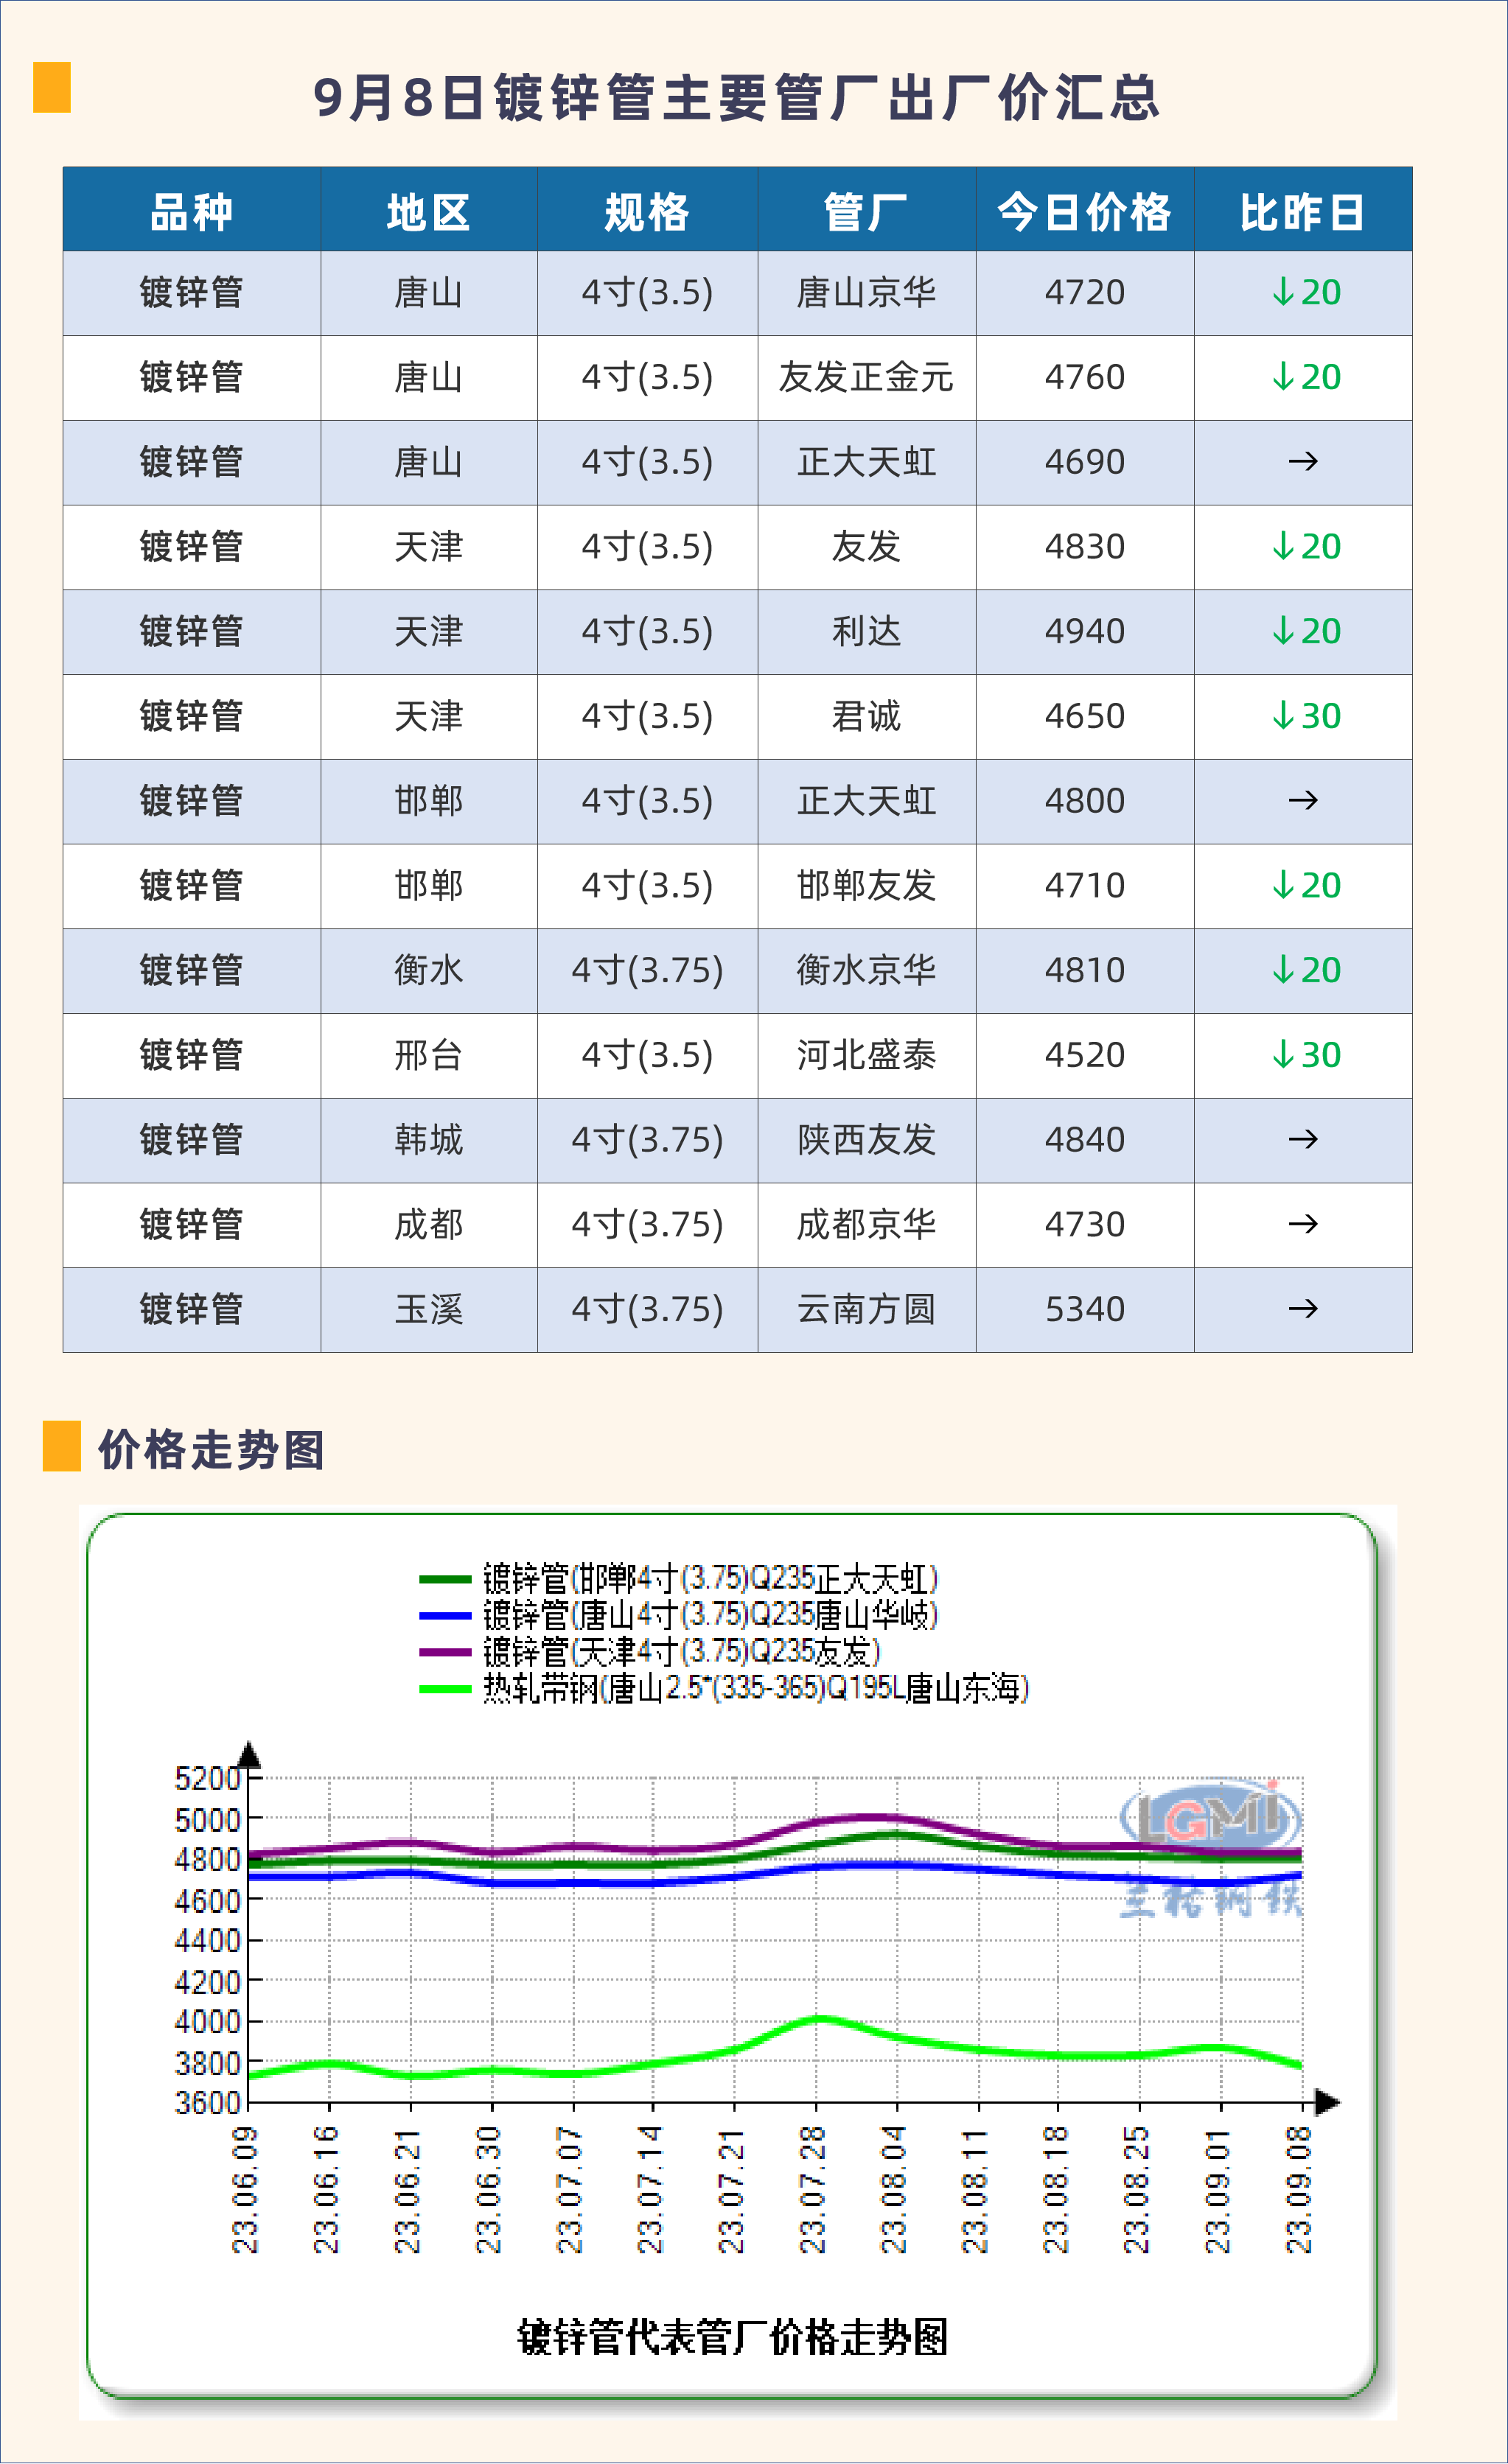Click the 23.09.08 date label on axis

pos(1298,2190)
